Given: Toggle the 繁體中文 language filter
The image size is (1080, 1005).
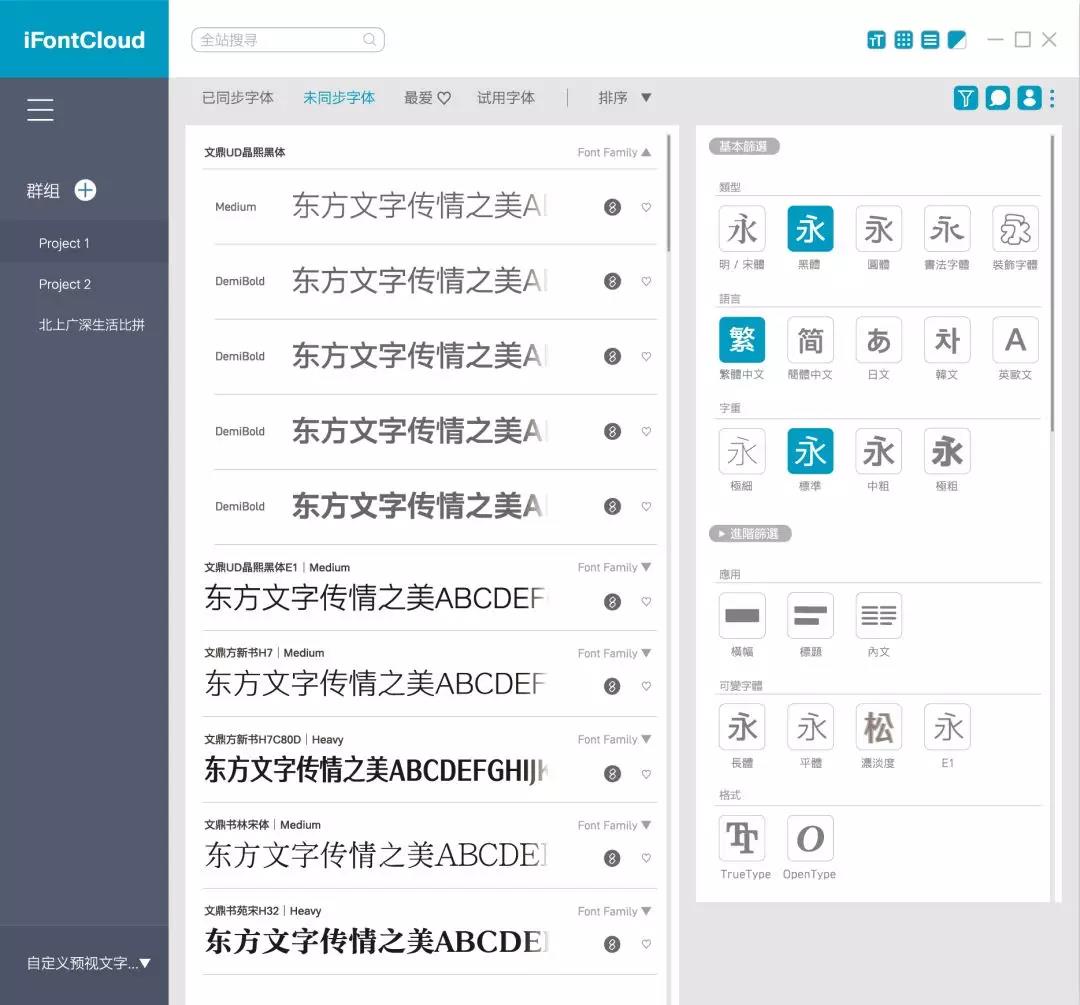Looking at the screenshot, I should point(742,340).
